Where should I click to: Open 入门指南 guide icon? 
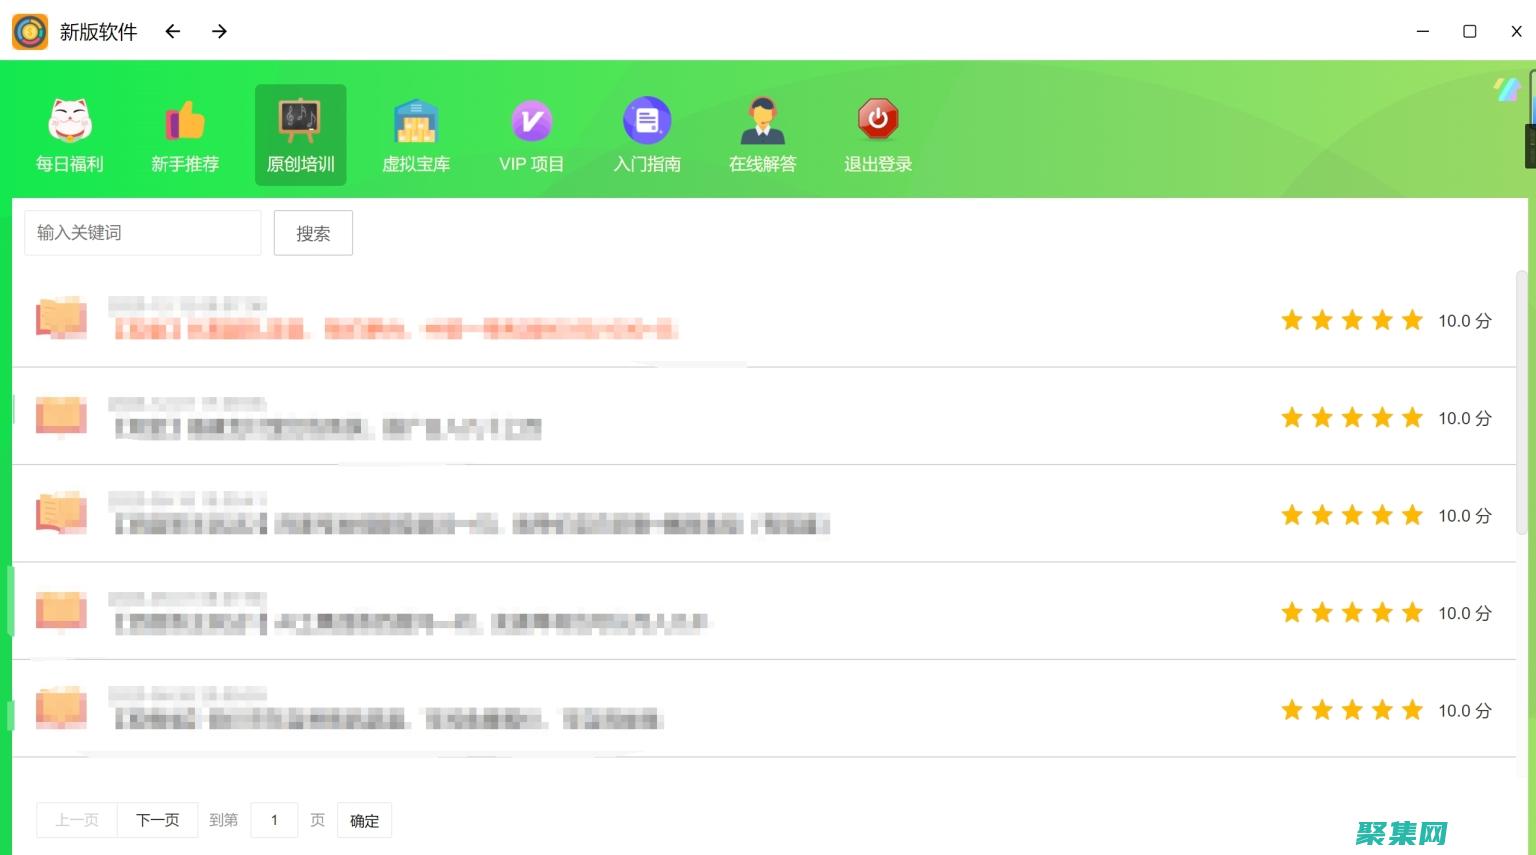pos(647,118)
